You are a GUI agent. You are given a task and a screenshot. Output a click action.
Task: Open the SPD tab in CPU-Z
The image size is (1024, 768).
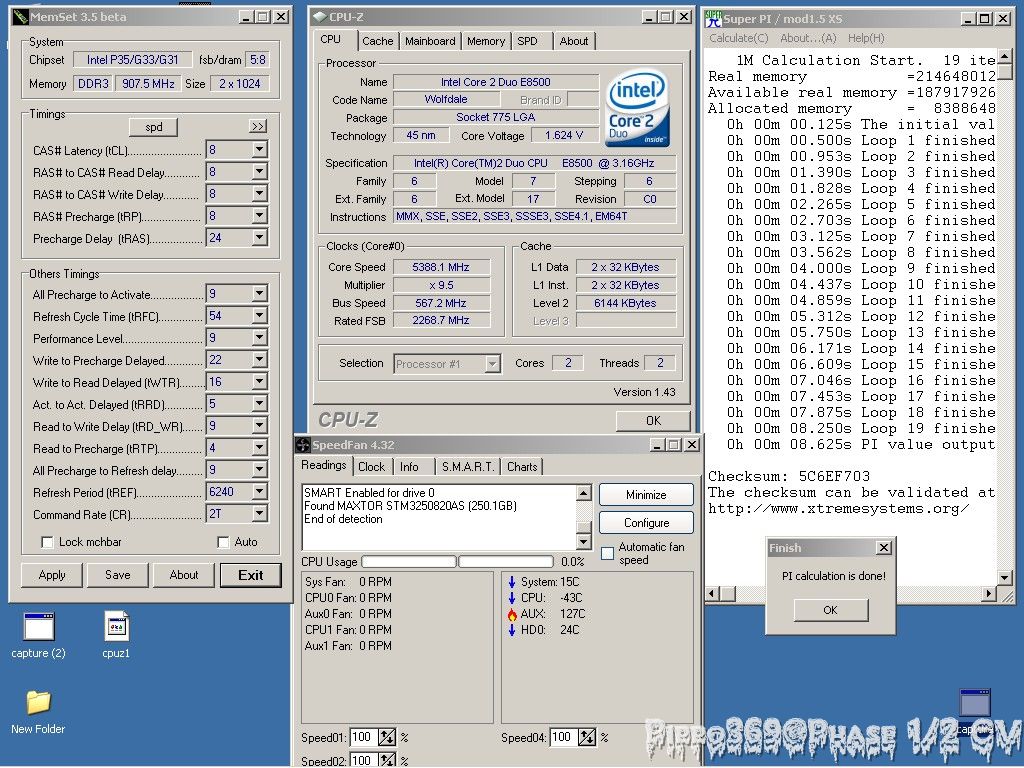pyautogui.click(x=528, y=41)
